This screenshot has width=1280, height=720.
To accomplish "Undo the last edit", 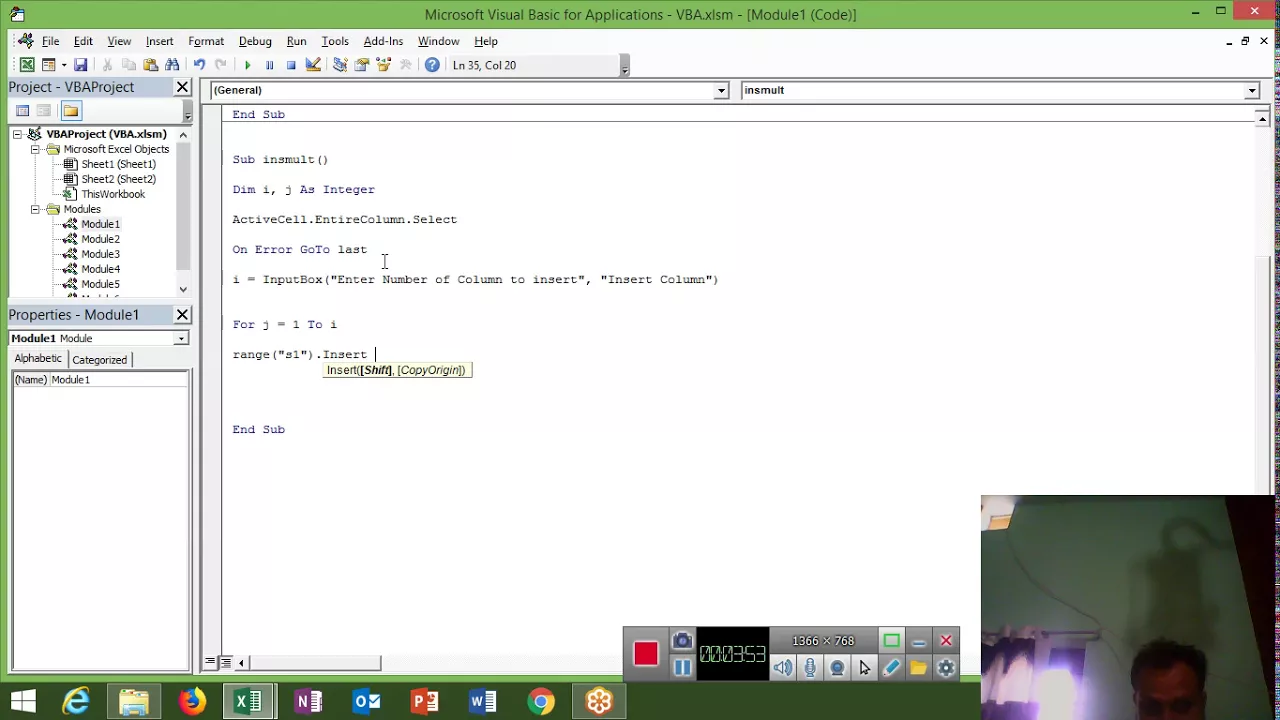I will 199,65.
